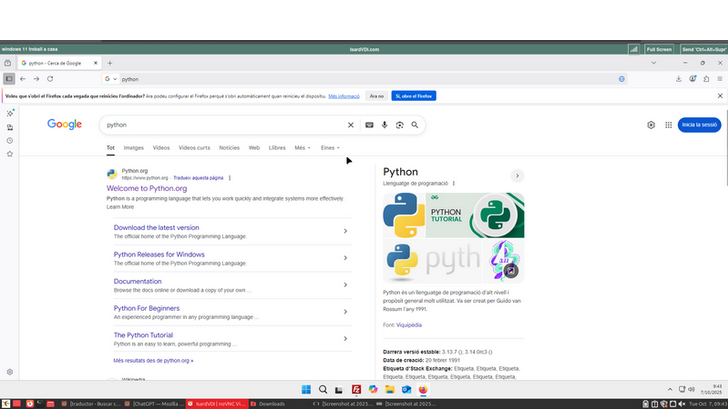728x409 pixels.
Task: Expand the Més search filter dropdown
Action: coord(301,147)
